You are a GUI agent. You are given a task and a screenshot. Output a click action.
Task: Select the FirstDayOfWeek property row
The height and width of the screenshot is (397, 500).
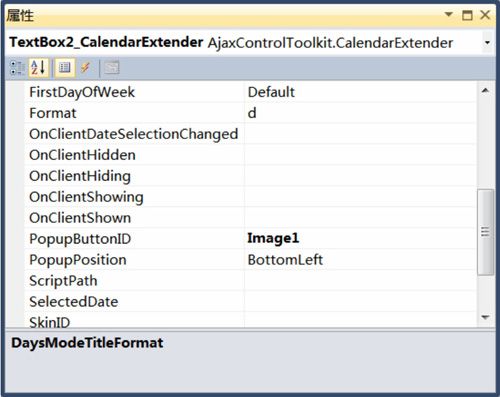(x=250, y=92)
